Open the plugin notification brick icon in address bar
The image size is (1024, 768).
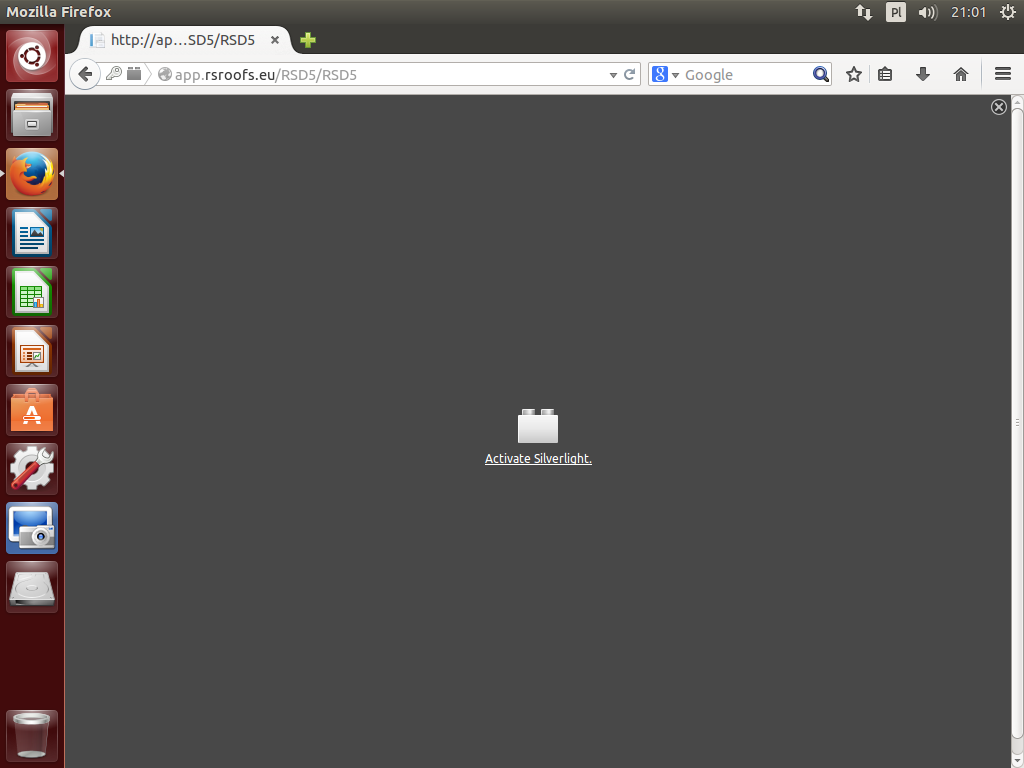134,74
